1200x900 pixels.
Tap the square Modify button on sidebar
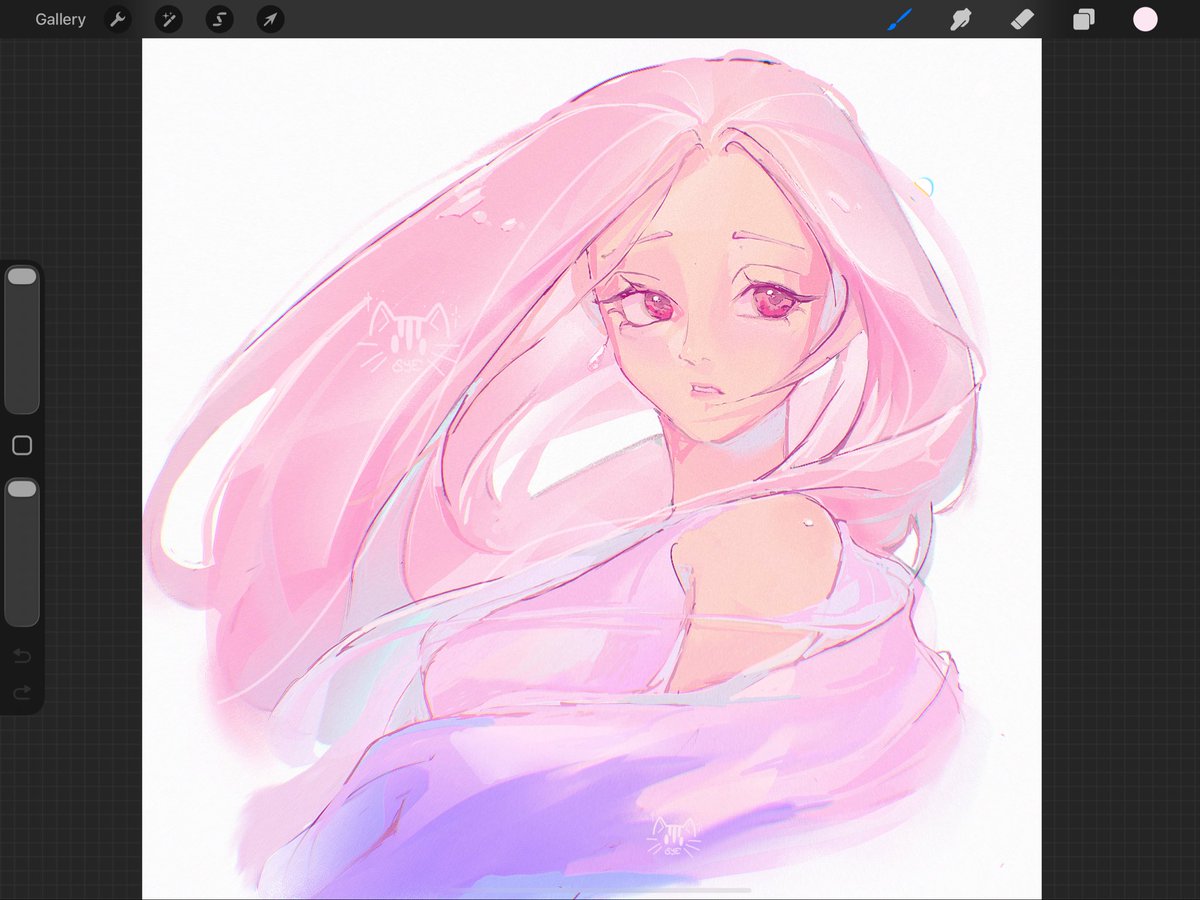(x=22, y=446)
